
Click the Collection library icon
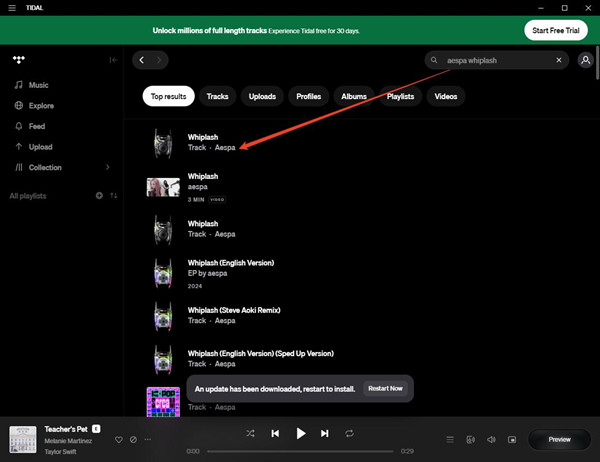pyautogui.click(x=19, y=167)
